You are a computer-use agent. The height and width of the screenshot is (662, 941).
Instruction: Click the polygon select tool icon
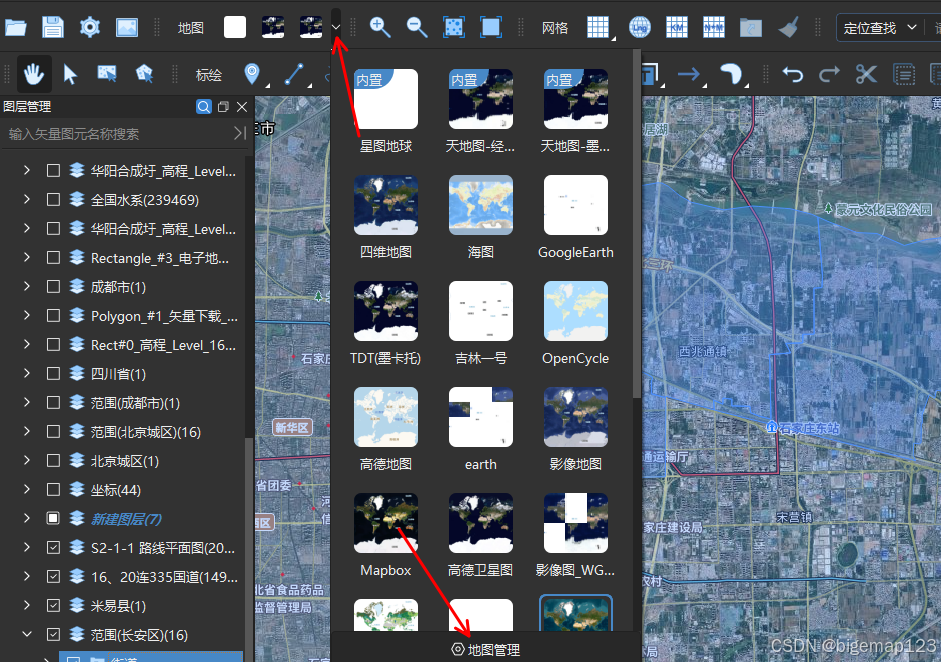(144, 74)
